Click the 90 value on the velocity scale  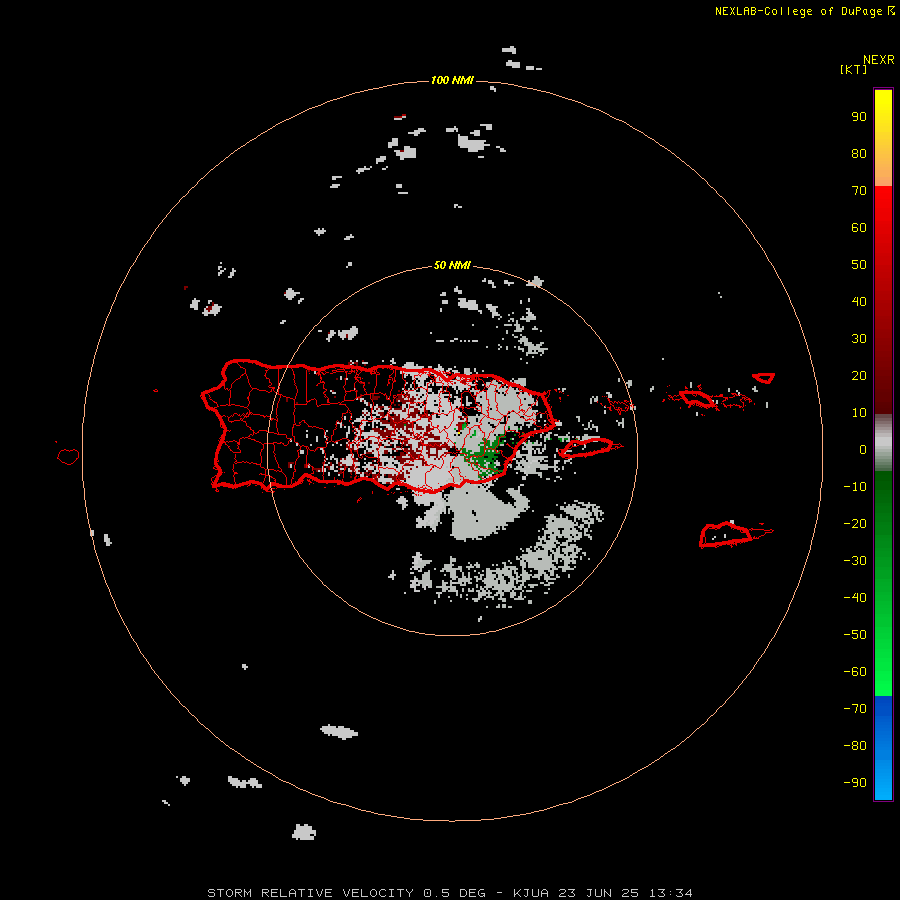tap(859, 117)
